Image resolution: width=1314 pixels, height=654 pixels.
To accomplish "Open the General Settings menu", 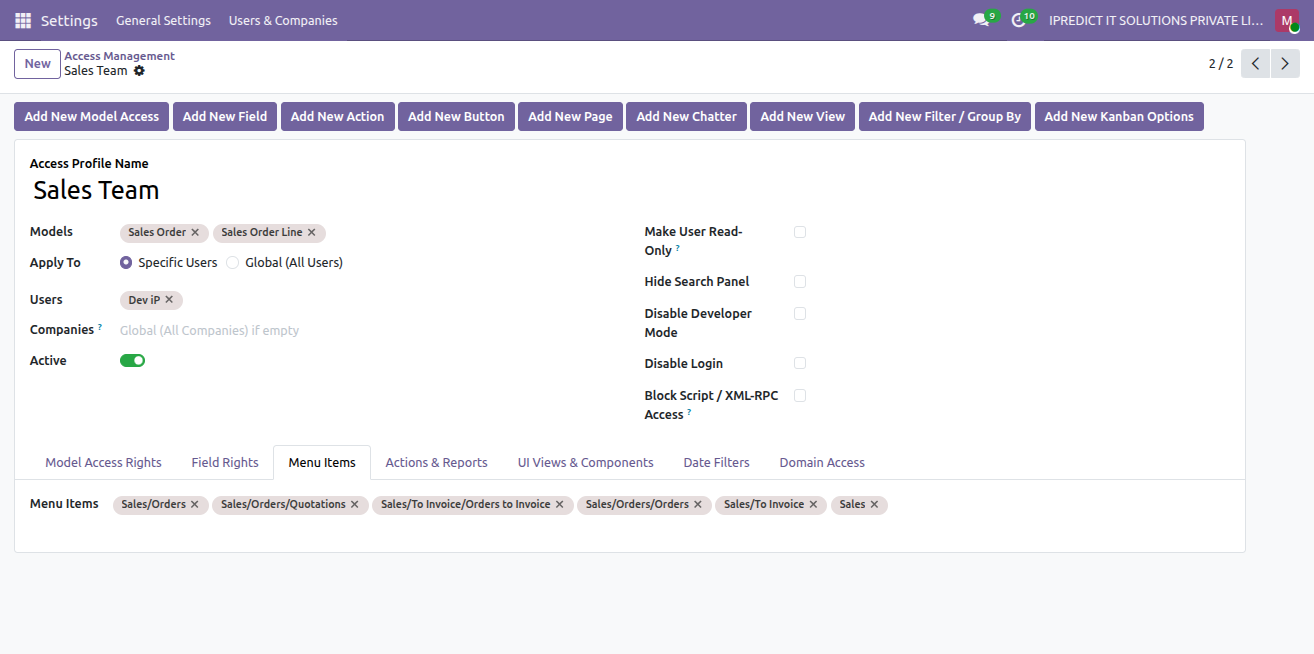I will (x=163, y=20).
